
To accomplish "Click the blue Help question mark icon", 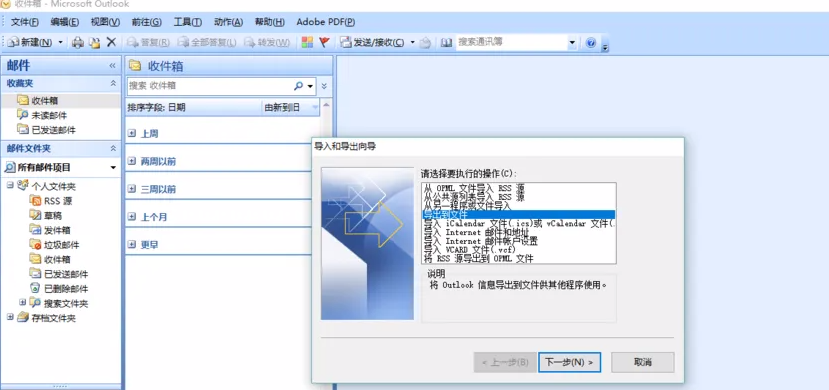I will pyautogui.click(x=591, y=43).
